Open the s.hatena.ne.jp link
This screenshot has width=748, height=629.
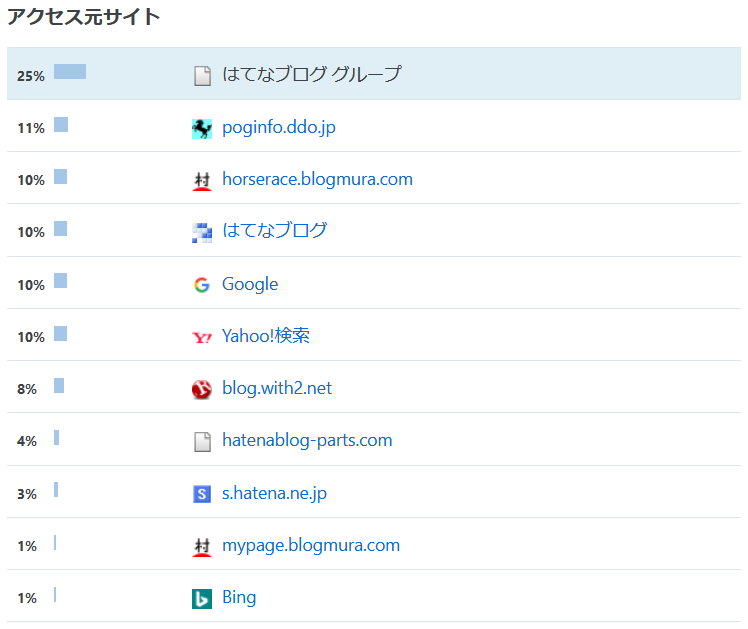pos(274,493)
